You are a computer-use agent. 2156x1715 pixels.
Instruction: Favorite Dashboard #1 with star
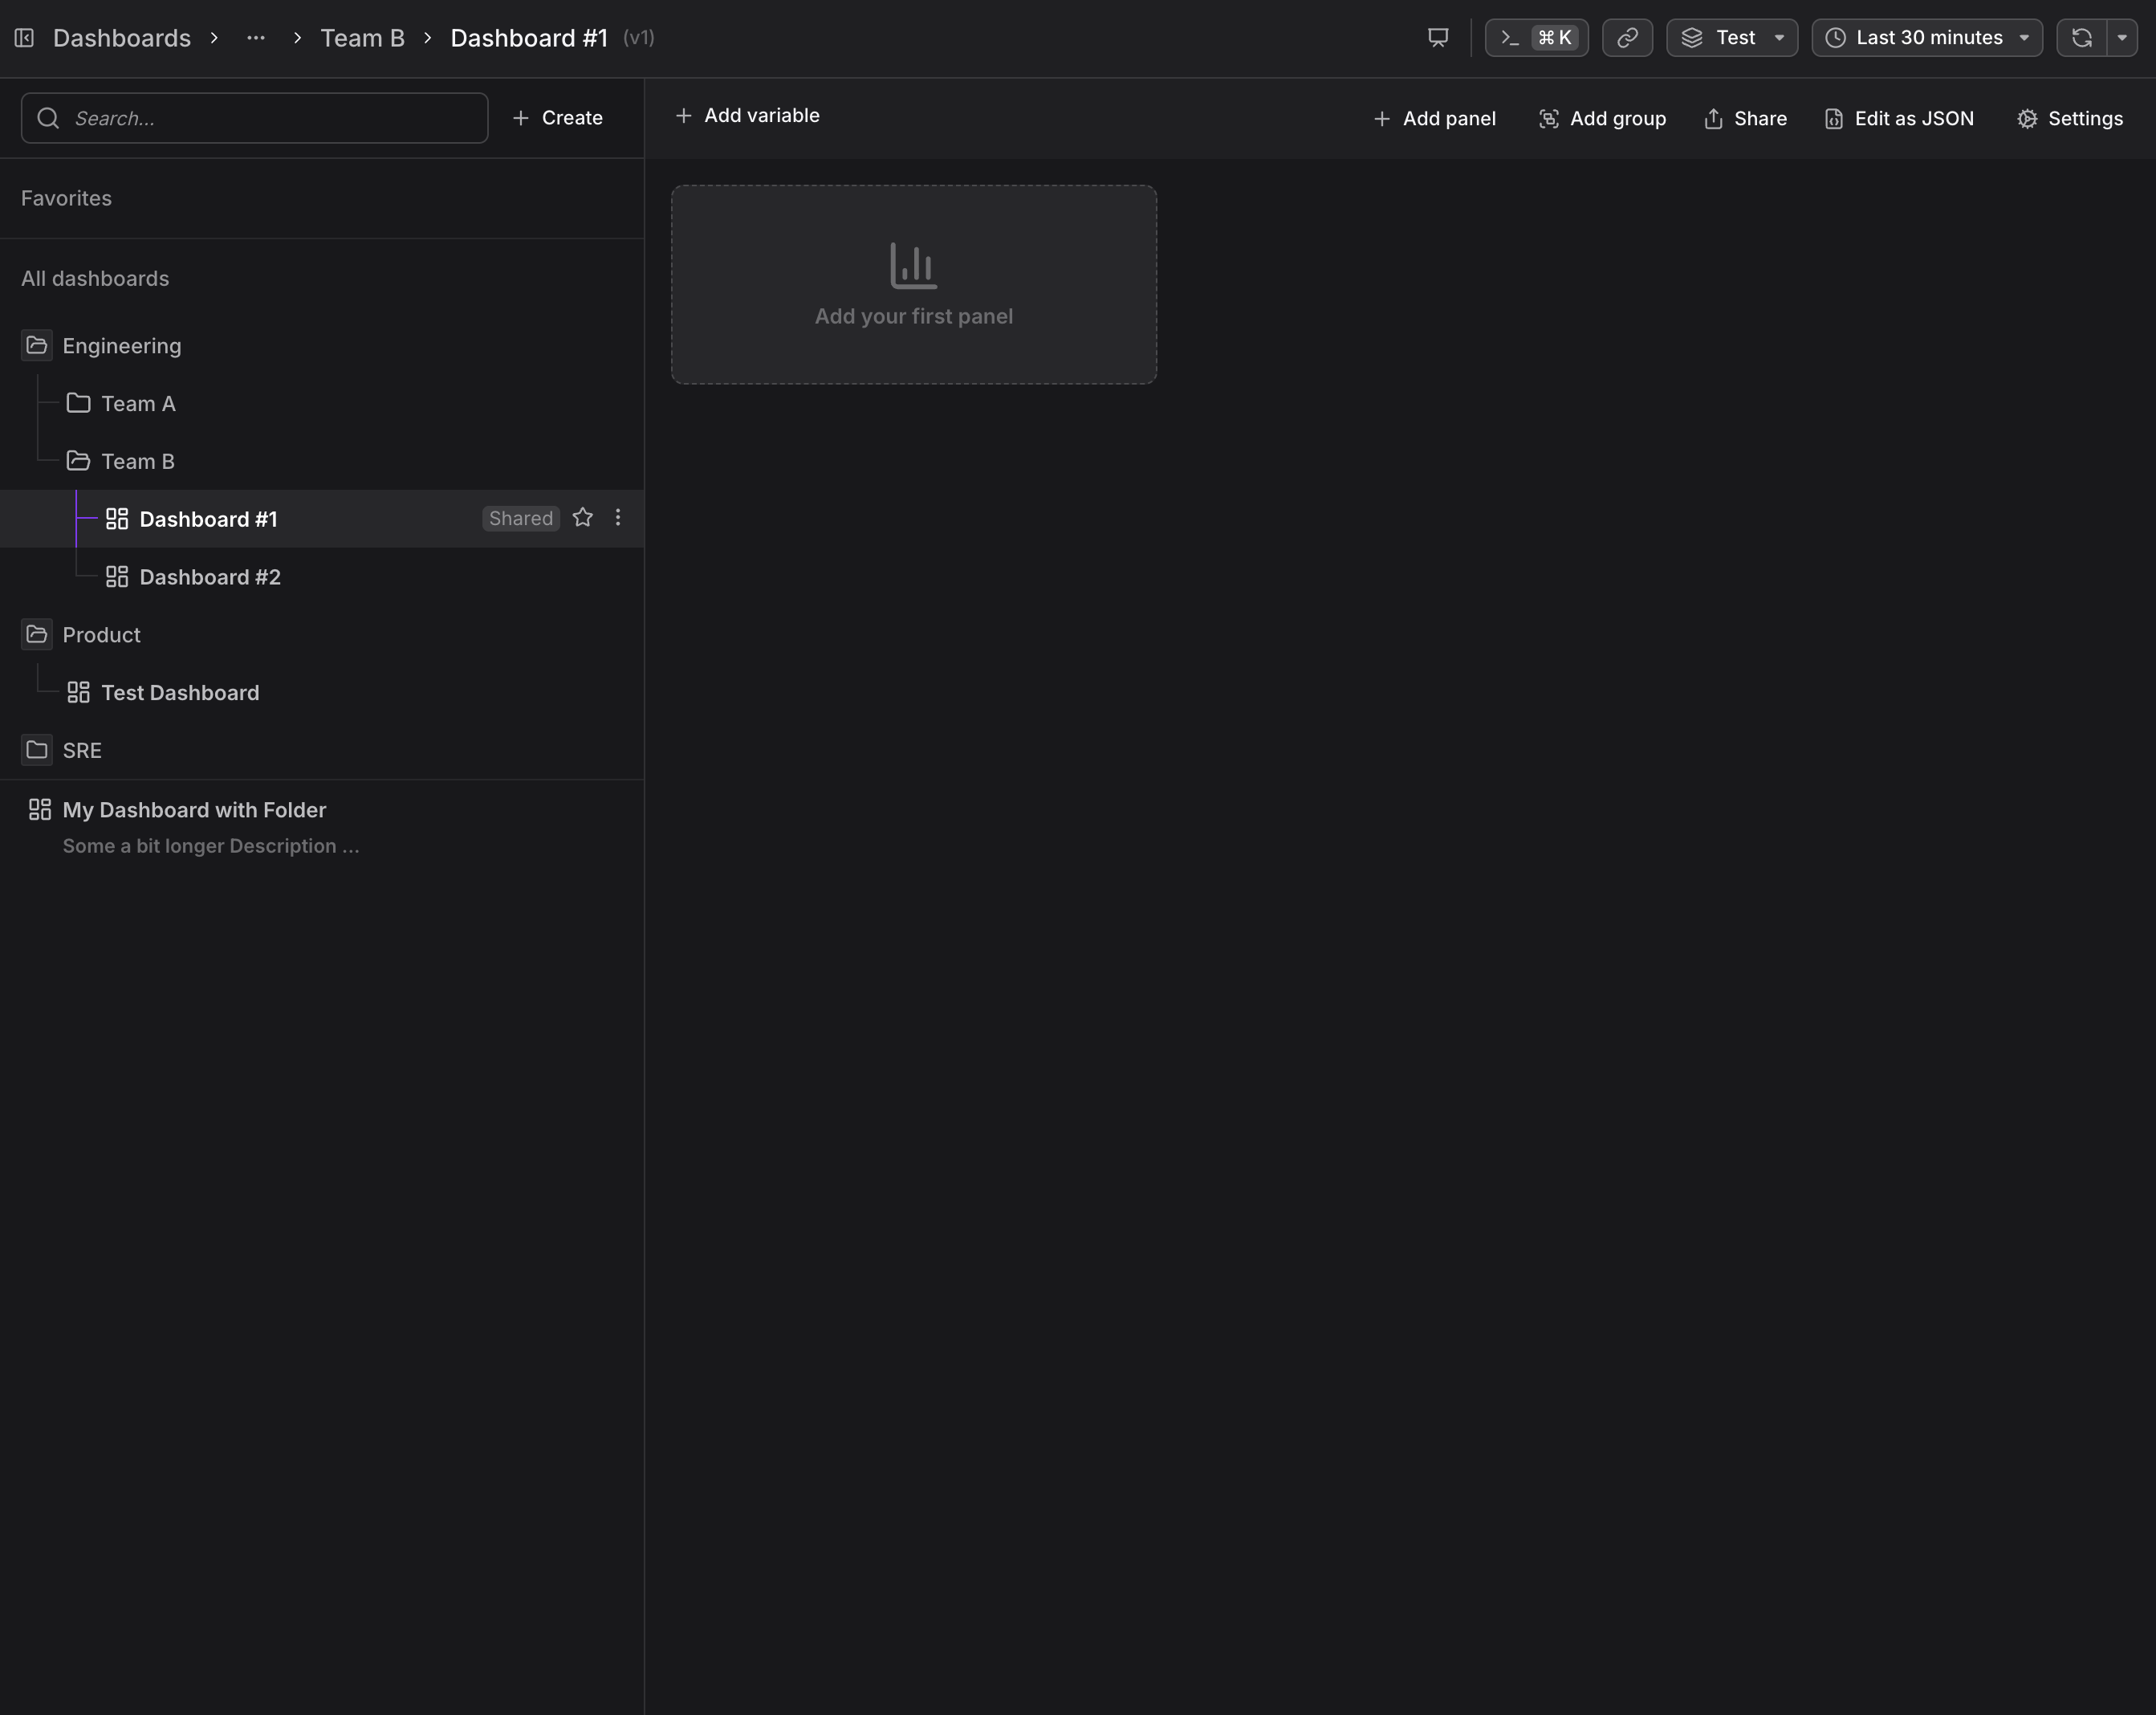(583, 518)
